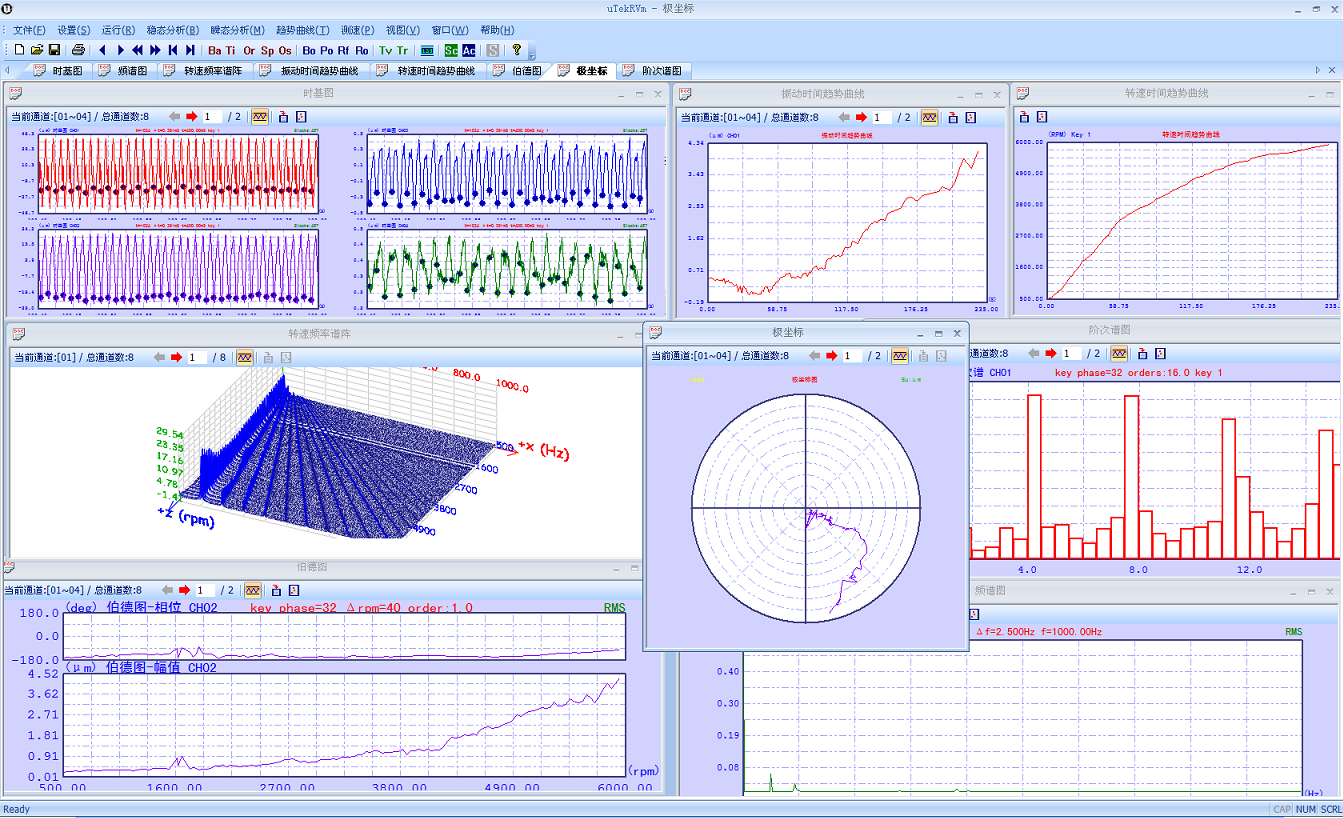
Task: Click the skip-to-last-record playback icon
Action: (190, 50)
